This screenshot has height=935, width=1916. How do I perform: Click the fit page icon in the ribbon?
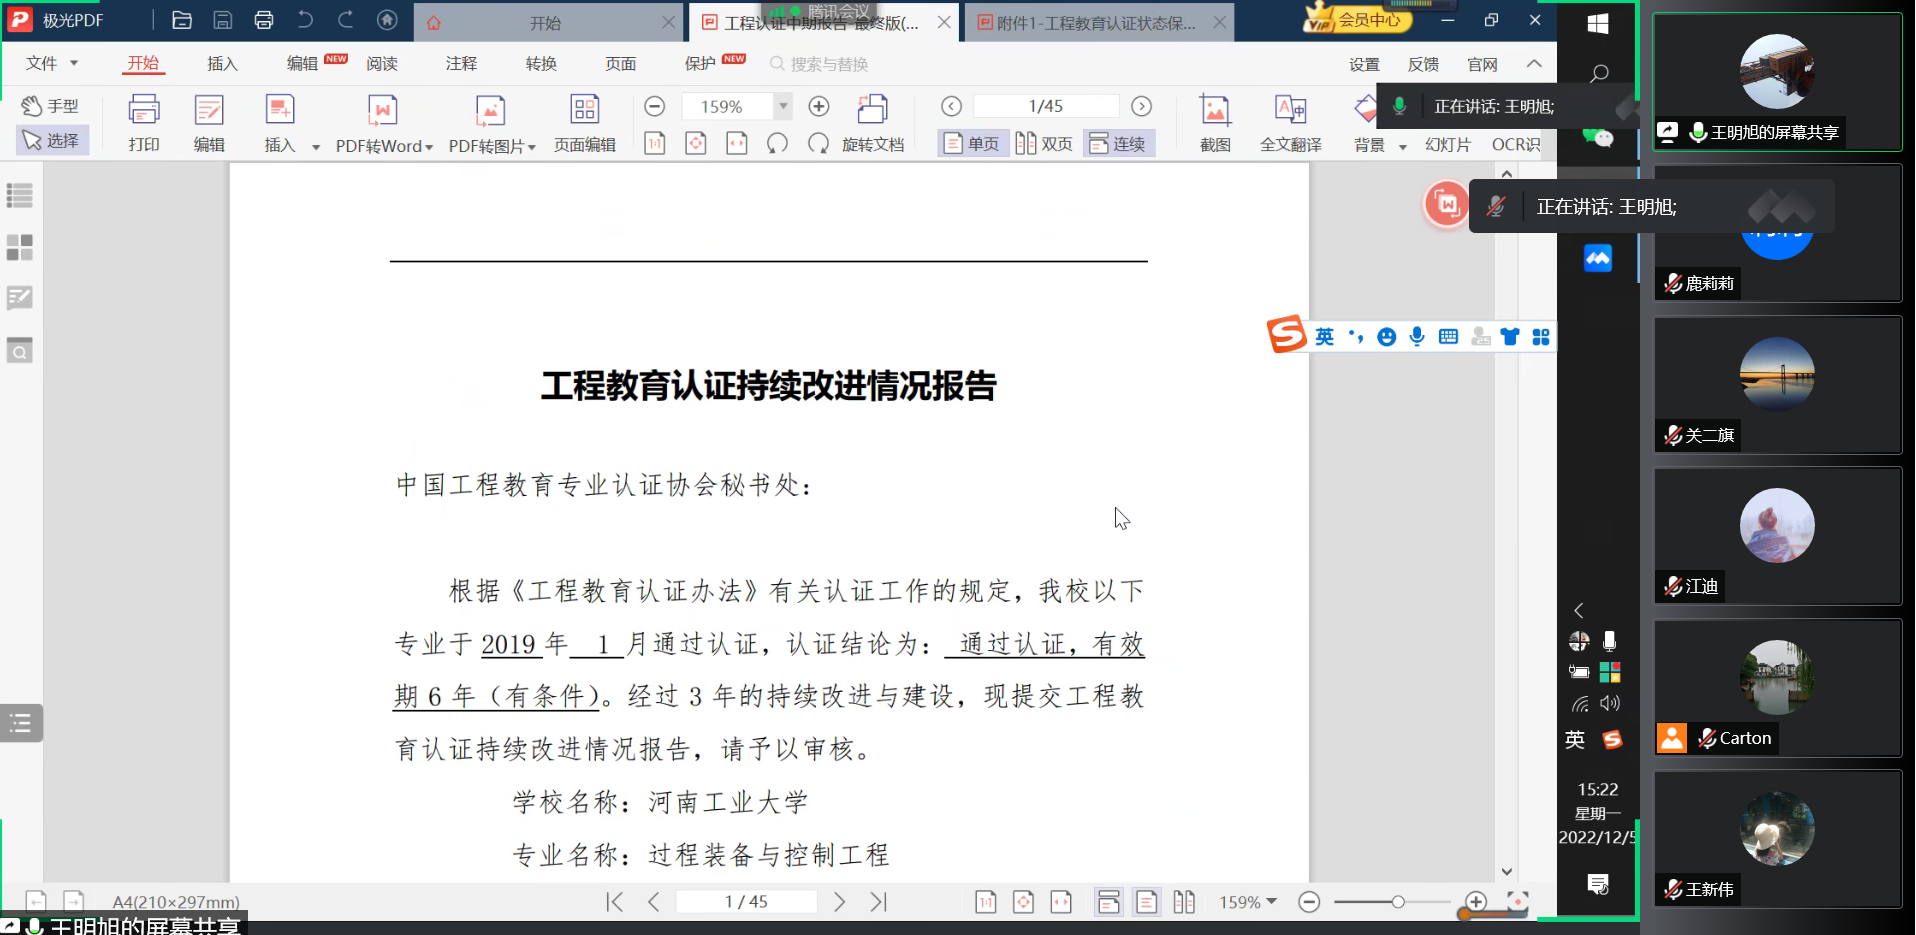pos(696,144)
